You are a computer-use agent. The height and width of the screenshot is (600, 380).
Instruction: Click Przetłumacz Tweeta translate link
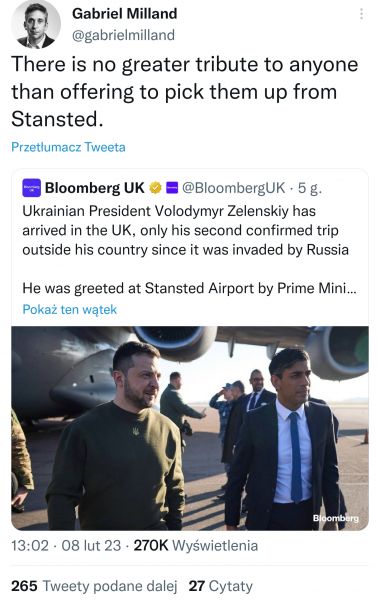(x=68, y=147)
